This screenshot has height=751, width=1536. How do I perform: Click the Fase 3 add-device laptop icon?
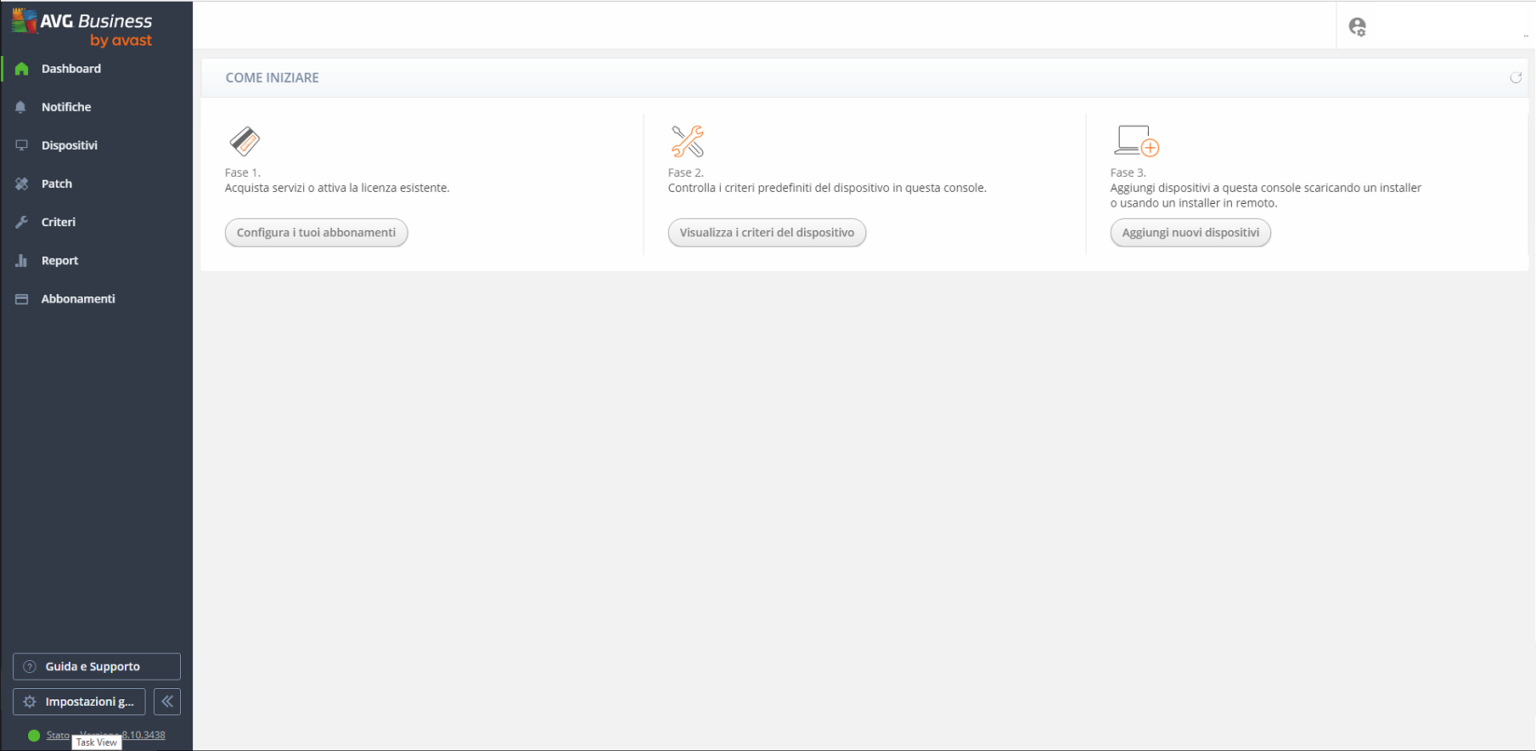click(x=1134, y=141)
